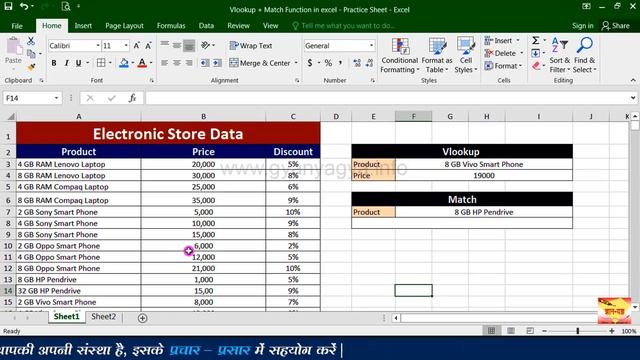Open Cell Styles gallery
640x360 pixels.
coord(466,55)
